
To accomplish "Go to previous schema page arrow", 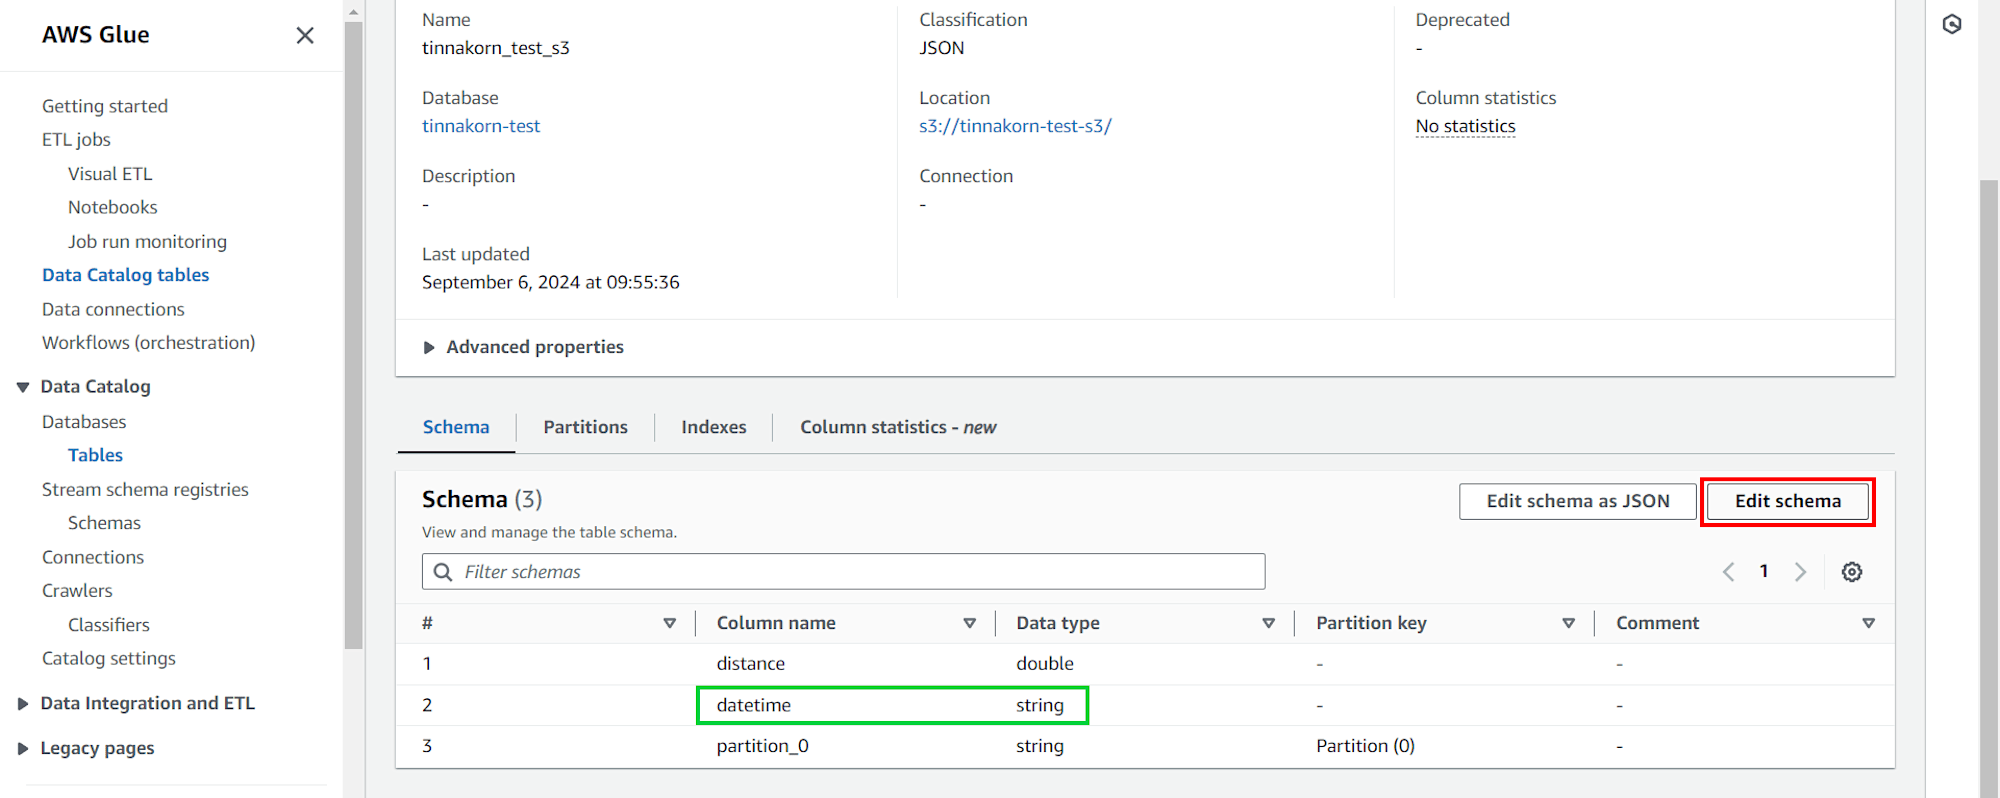I will coord(1728,572).
